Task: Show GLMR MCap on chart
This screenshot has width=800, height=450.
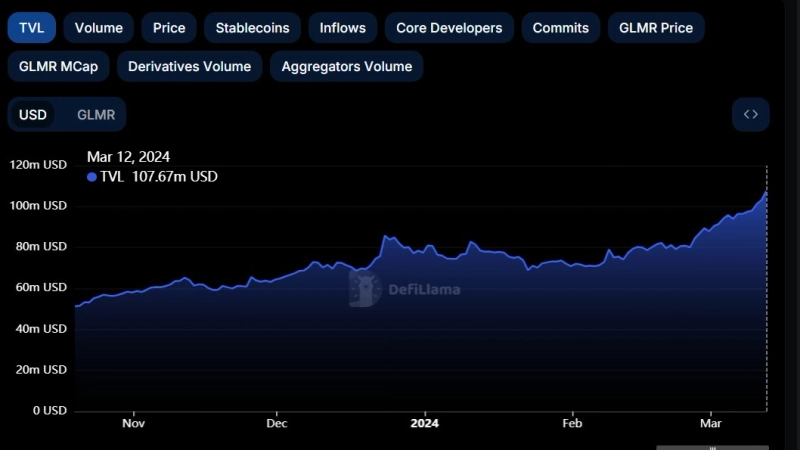Action: (59, 67)
